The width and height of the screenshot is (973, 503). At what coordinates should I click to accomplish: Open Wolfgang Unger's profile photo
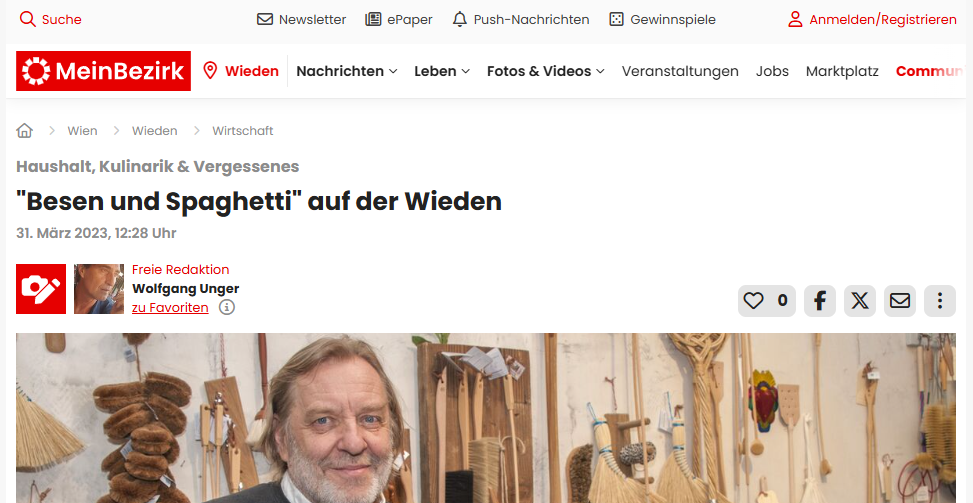click(99, 289)
